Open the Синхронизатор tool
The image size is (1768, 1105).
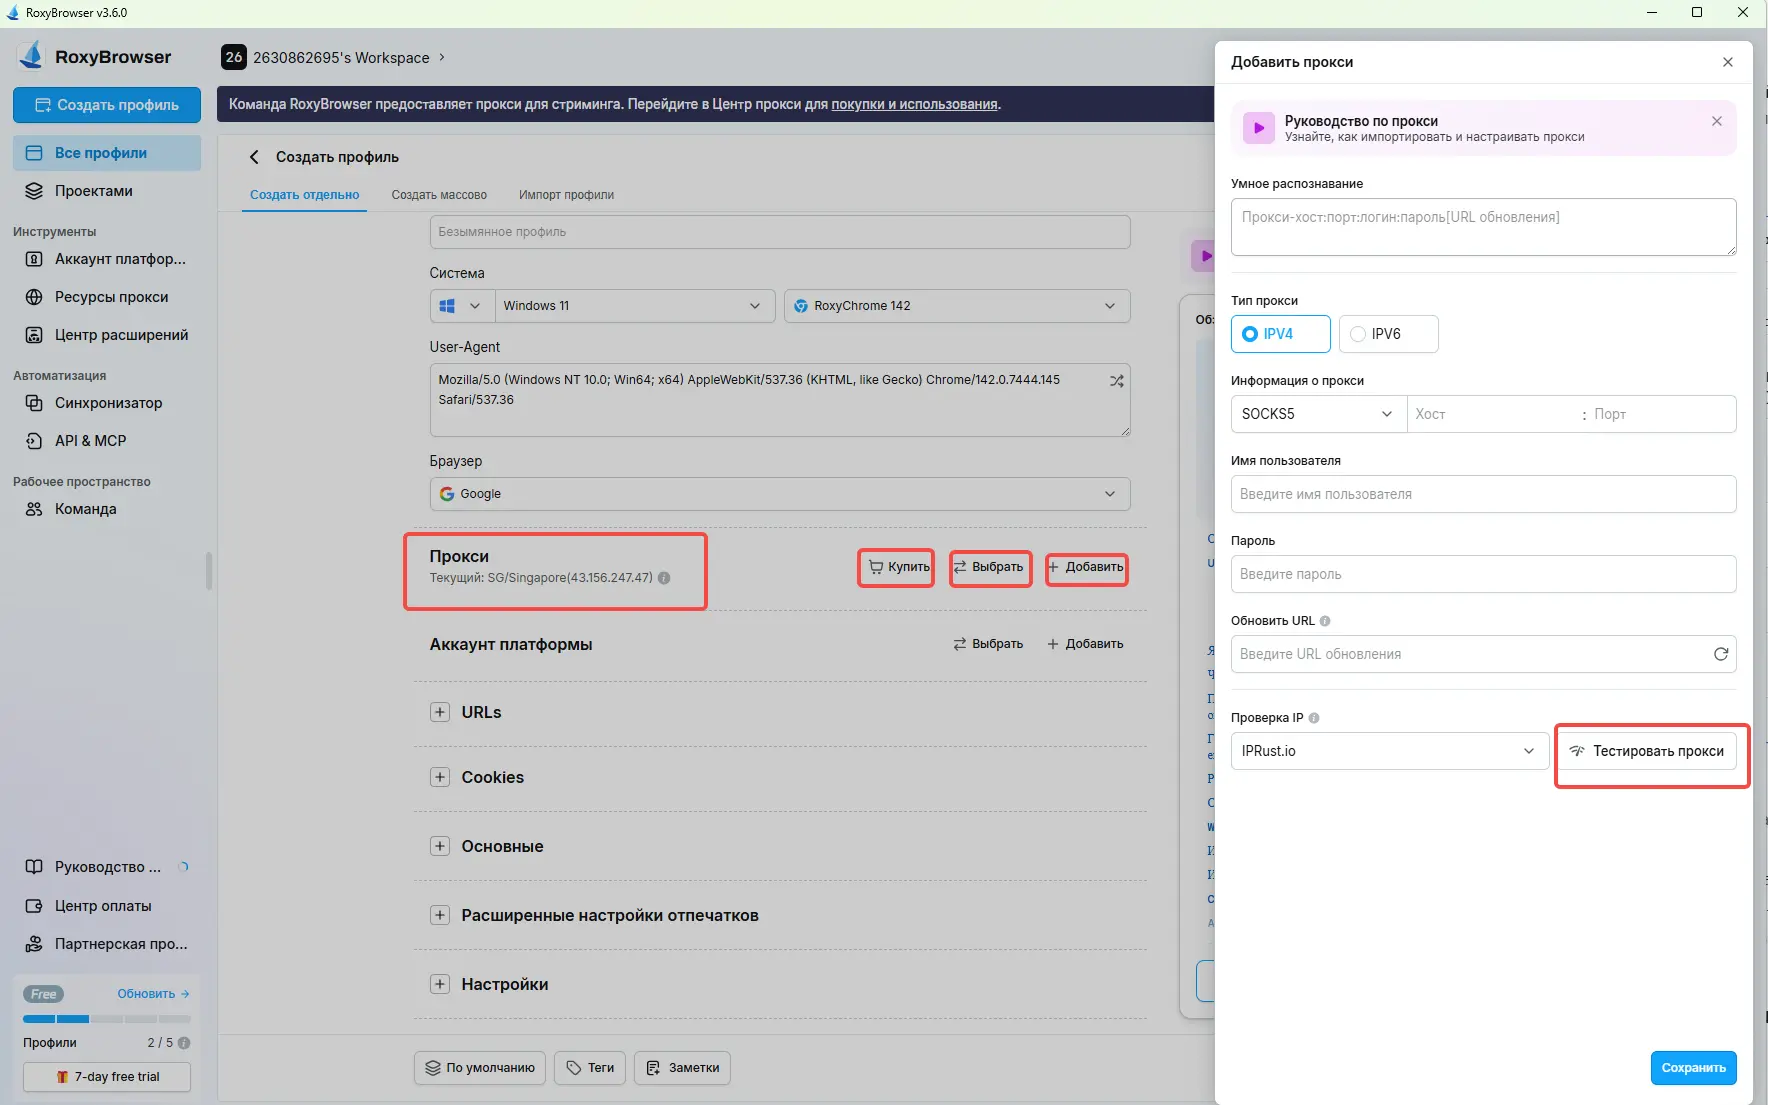coord(108,403)
